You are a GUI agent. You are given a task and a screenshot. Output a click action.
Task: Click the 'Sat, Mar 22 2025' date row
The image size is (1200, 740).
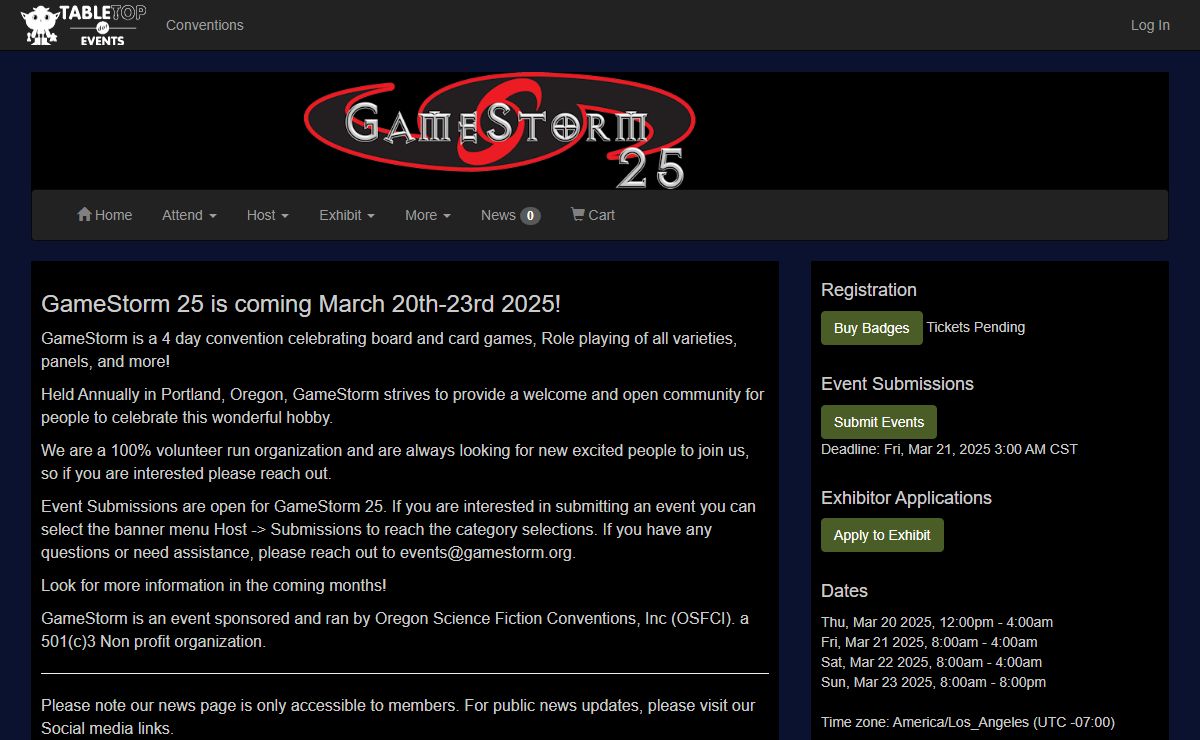pos(931,662)
